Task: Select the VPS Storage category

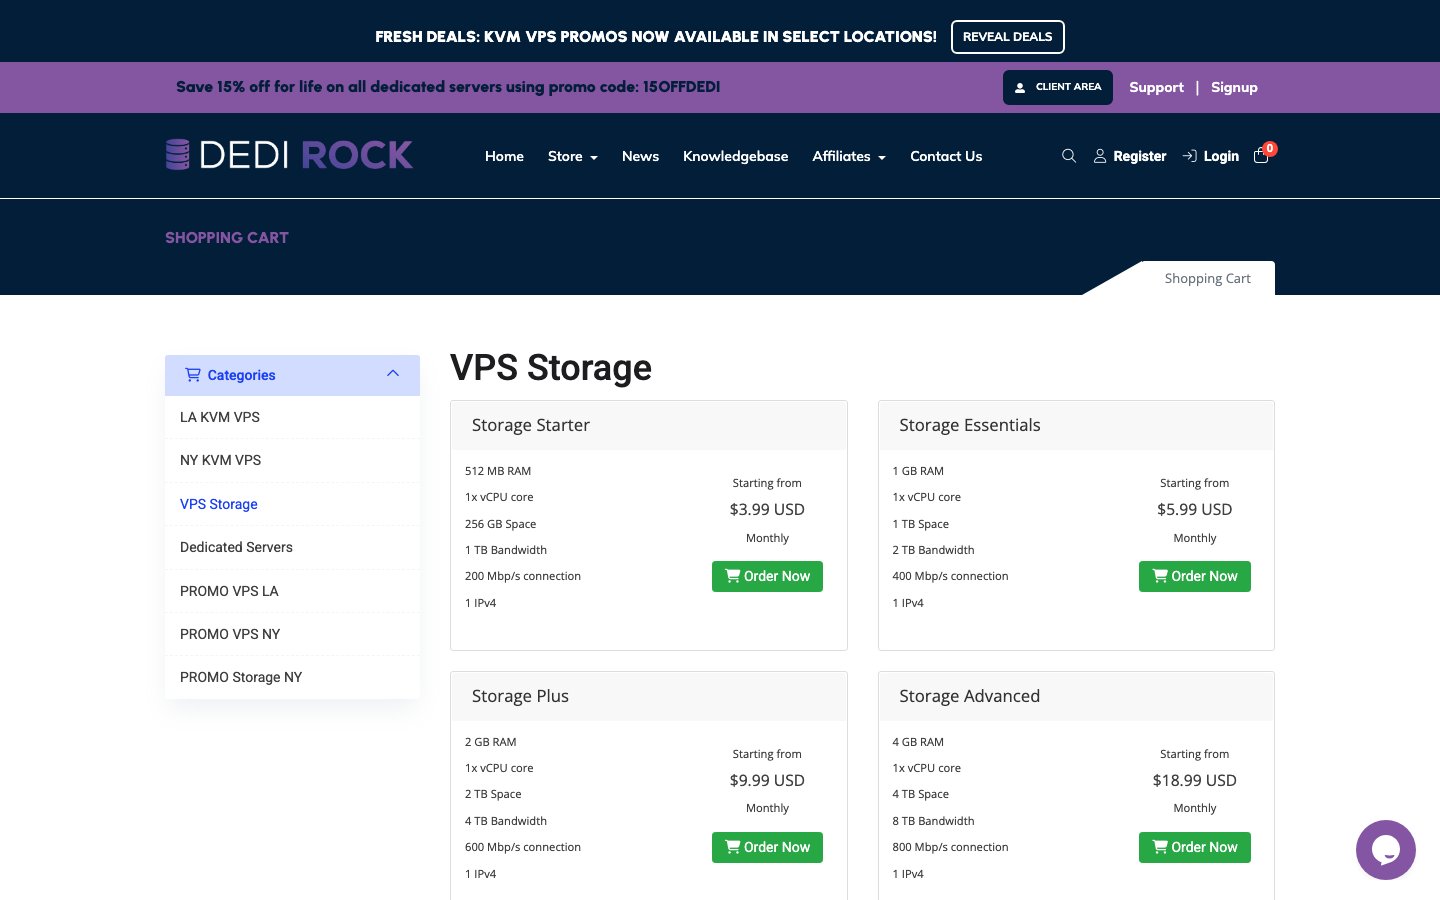Action: [x=292, y=504]
